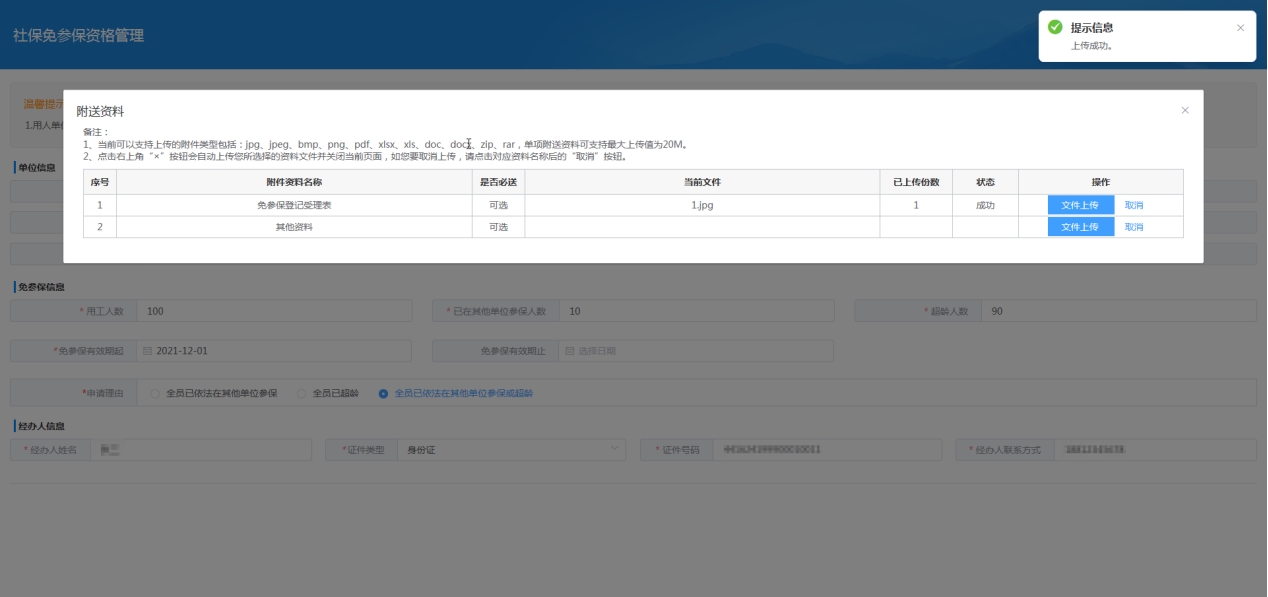Open calendar icon for 免参保有效期止
This screenshot has width=1268, height=597.
[570, 351]
